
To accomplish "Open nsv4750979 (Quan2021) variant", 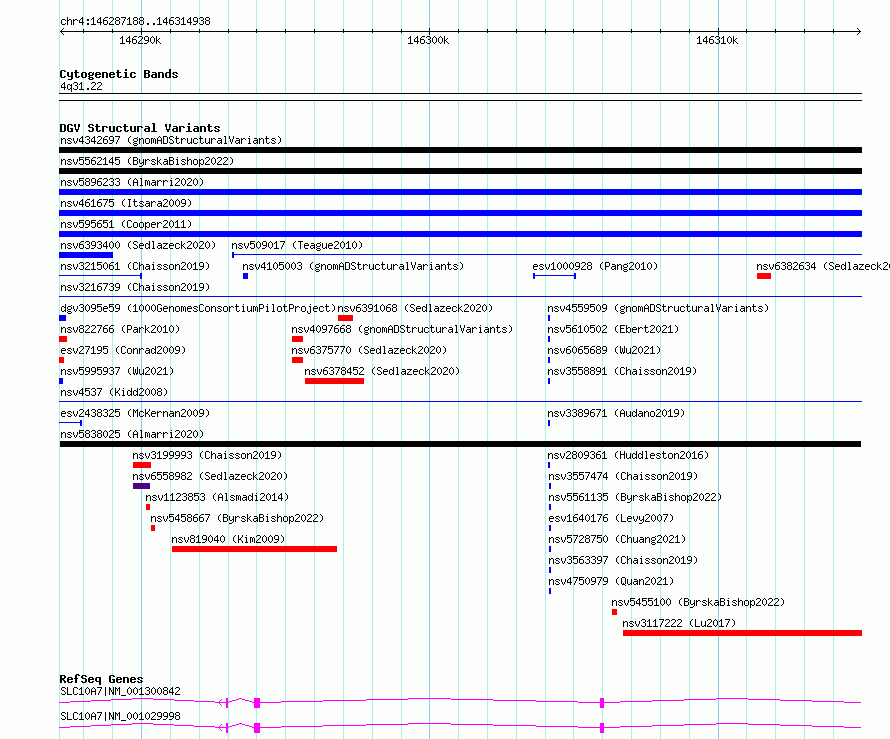I will coord(610,581).
